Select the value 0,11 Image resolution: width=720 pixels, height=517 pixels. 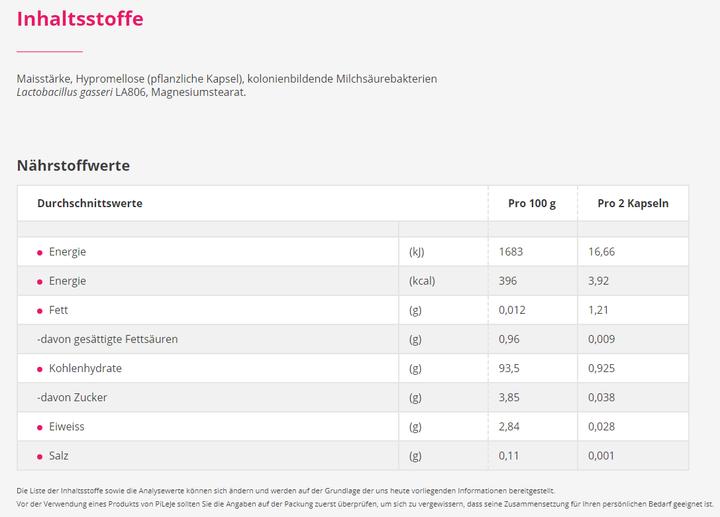pos(509,455)
